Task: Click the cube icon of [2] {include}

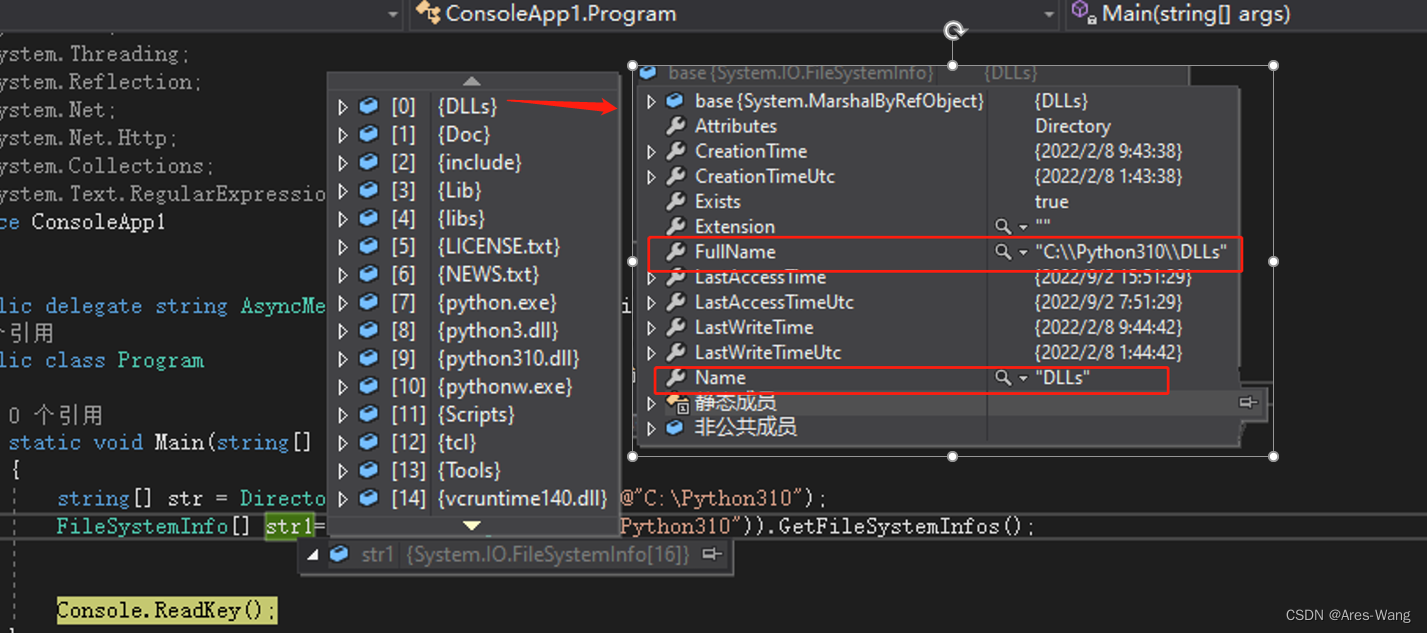Action: [369, 162]
